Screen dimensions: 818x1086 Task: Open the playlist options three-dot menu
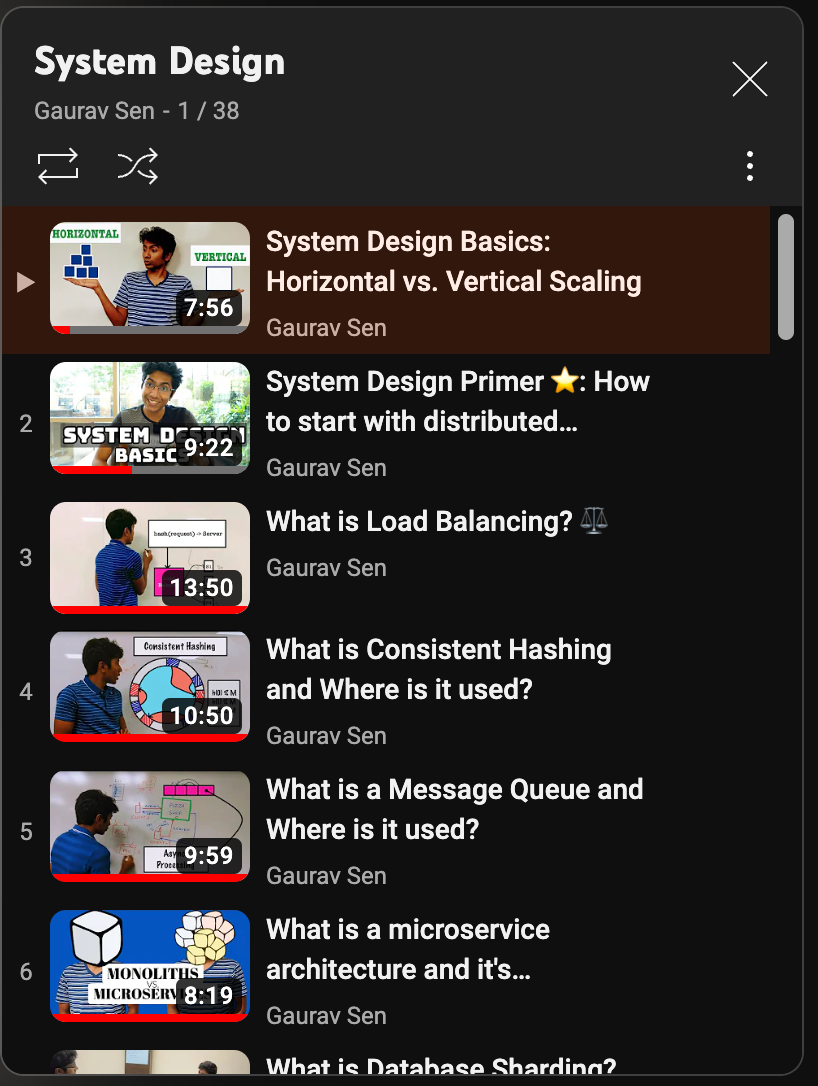pos(749,166)
